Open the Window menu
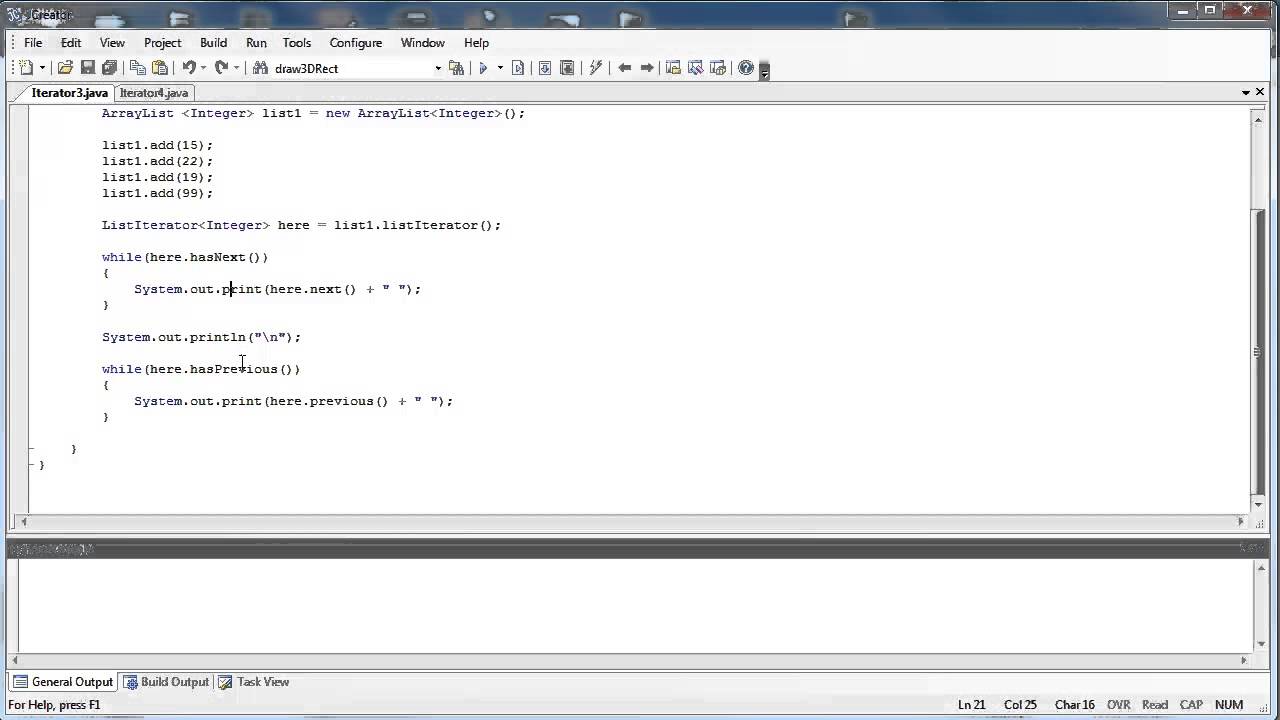1280x720 pixels. coord(423,43)
